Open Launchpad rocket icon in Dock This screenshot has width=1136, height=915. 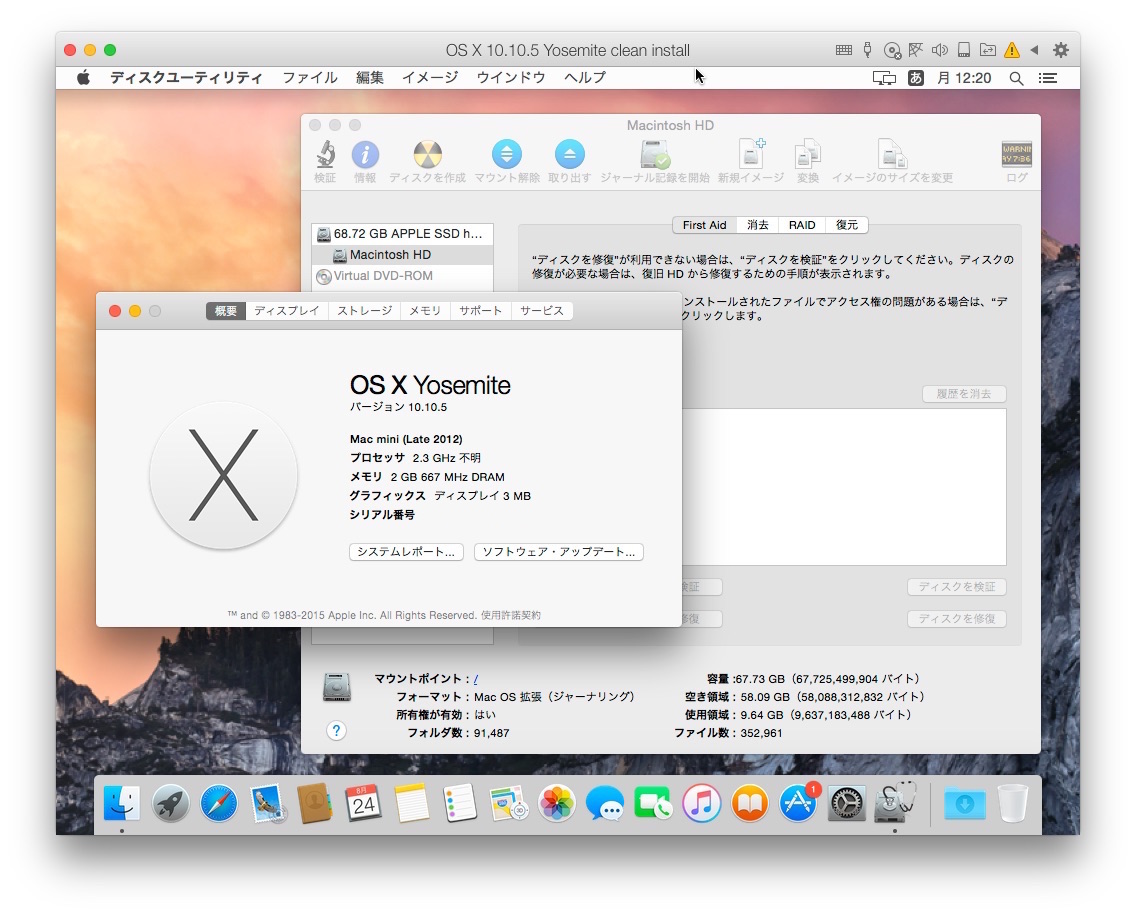pyautogui.click(x=170, y=803)
